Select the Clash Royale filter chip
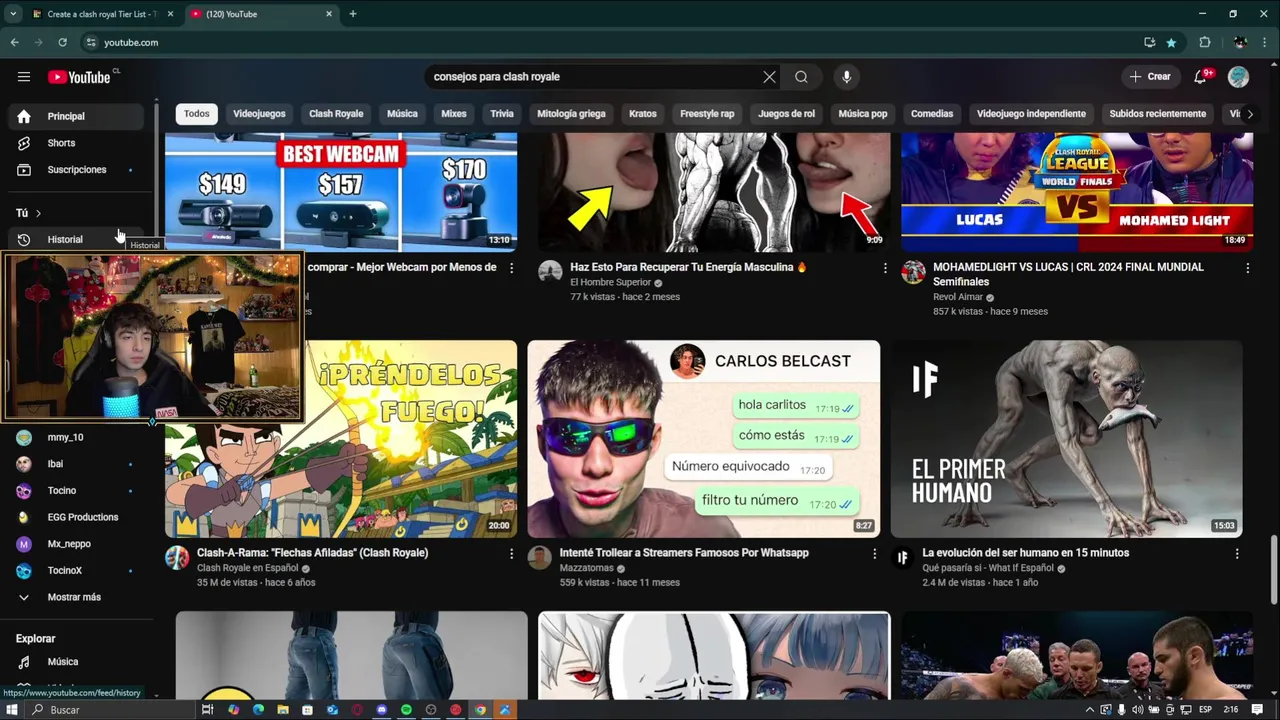The width and height of the screenshot is (1280, 720). (336, 114)
